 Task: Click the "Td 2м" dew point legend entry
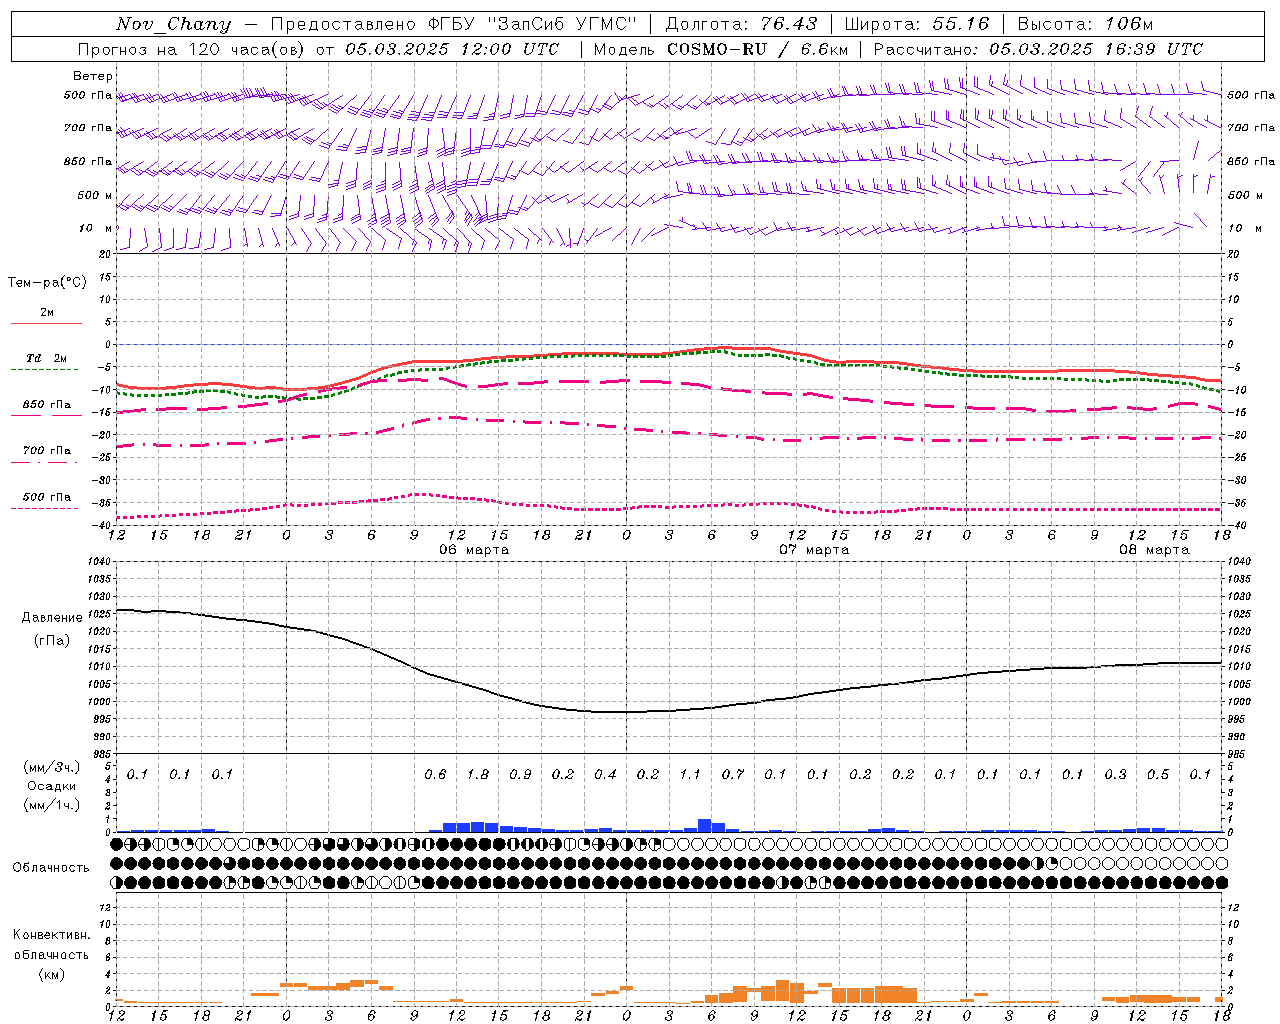tap(46, 358)
